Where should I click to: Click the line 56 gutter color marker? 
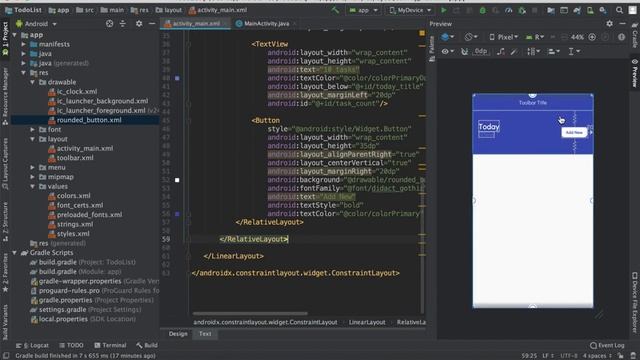[x=177, y=214]
